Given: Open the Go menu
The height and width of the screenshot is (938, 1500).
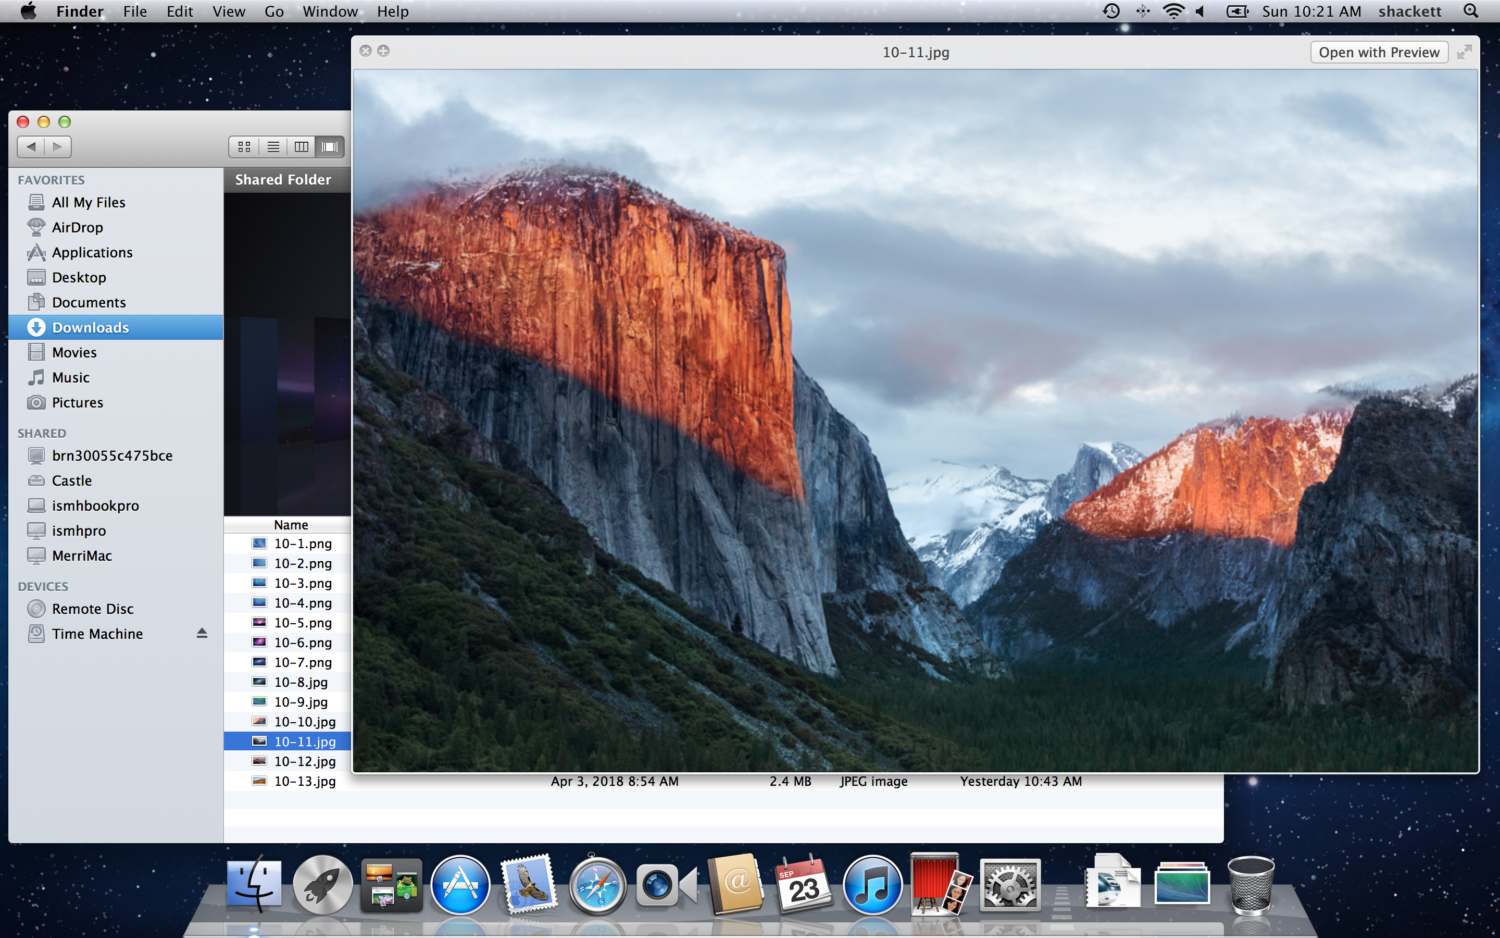Looking at the screenshot, I should 273,11.
